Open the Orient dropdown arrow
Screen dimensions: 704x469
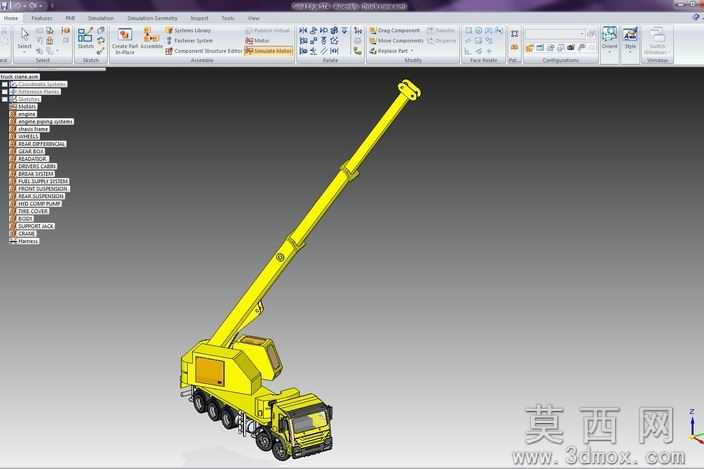[609, 53]
